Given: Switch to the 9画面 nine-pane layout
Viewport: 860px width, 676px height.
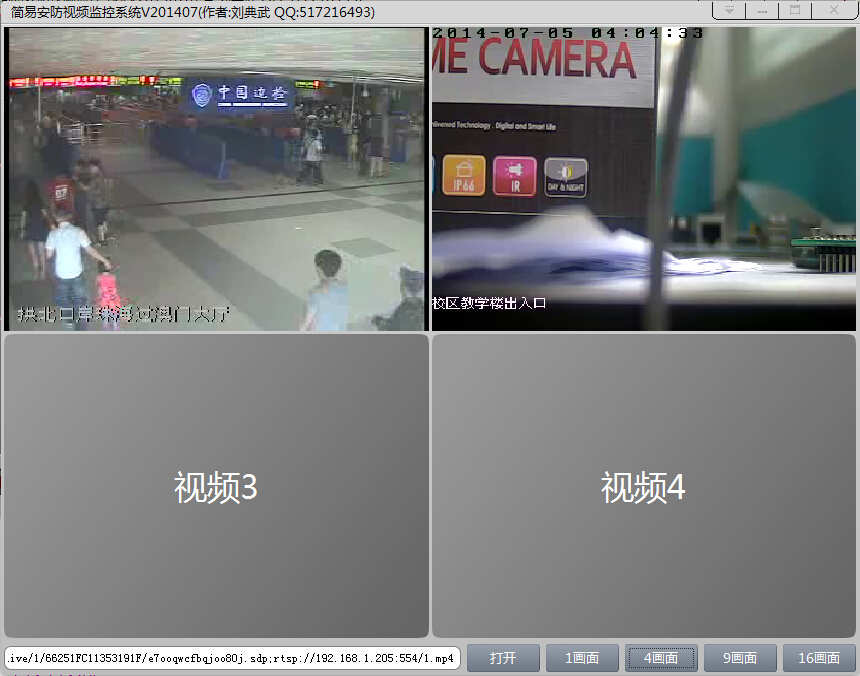Looking at the screenshot, I should click(740, 658).
